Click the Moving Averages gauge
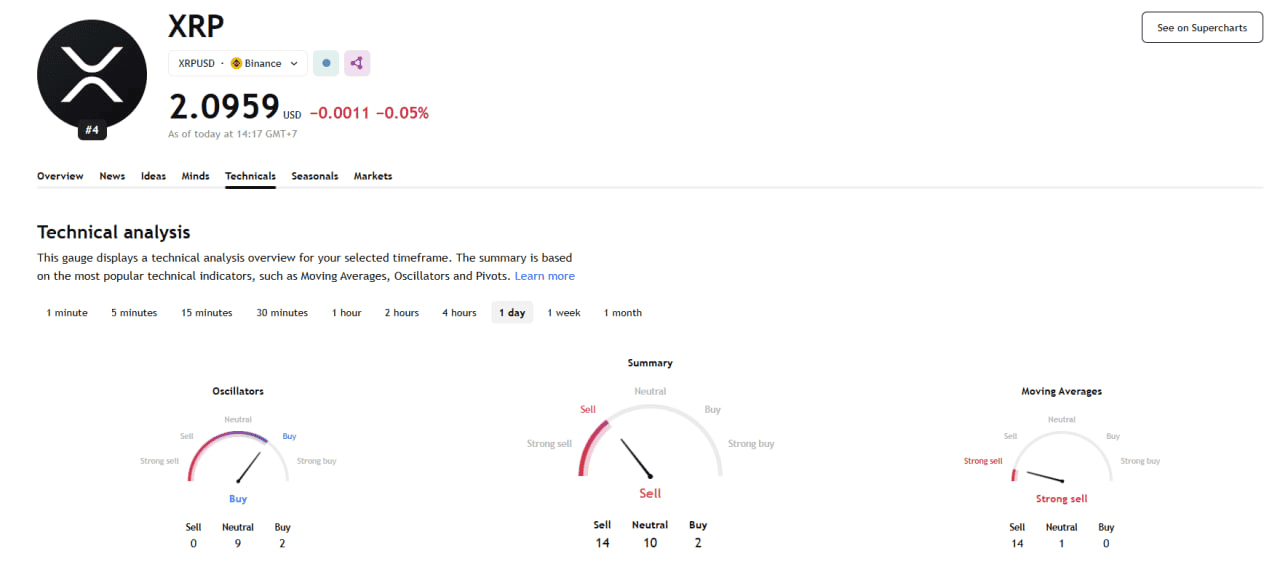This screenshot has width=1280, height=572. [1061, 460]
